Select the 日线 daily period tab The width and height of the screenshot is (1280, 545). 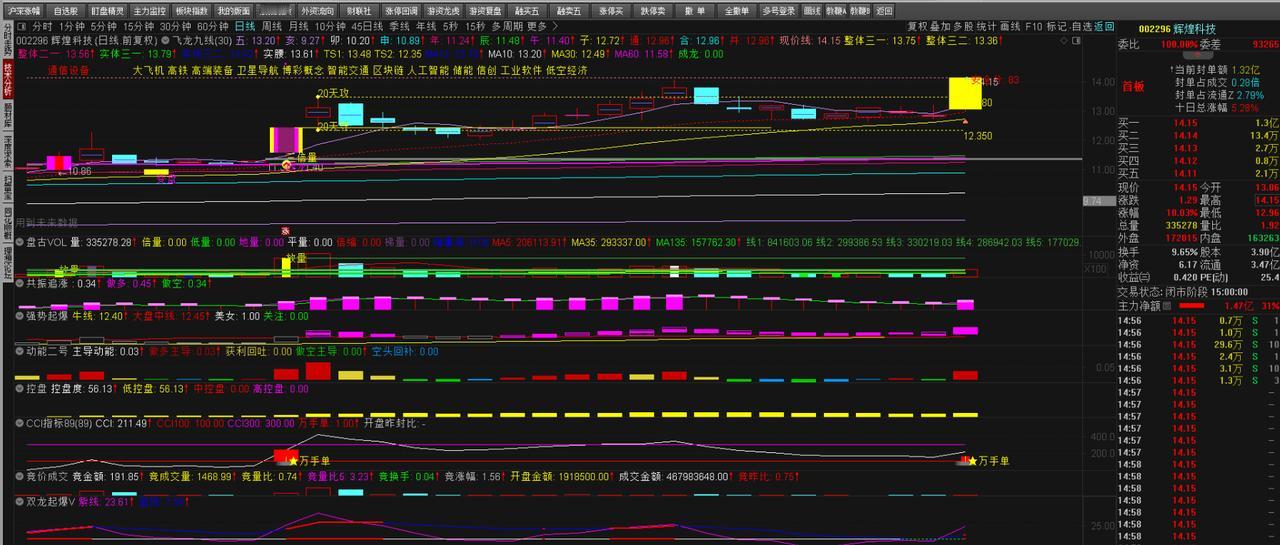pos(244,26)
